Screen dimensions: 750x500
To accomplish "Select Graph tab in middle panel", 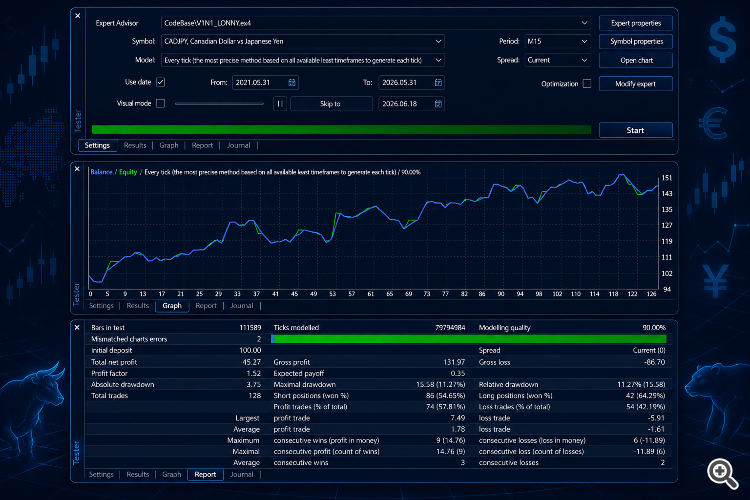I will pyautogui.click(x=172, y=306).
